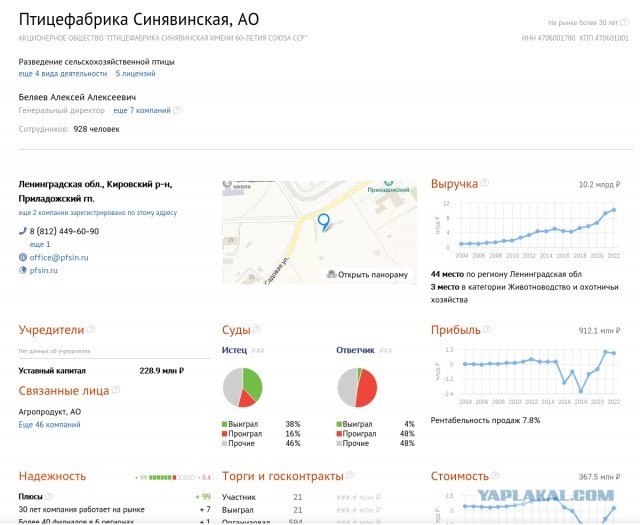Image resolution: width=640 pixels, height=525 pixels.
Task: Click value '367.5 млн ₽' under Стоимость
Action: click(x=600, y=477)
